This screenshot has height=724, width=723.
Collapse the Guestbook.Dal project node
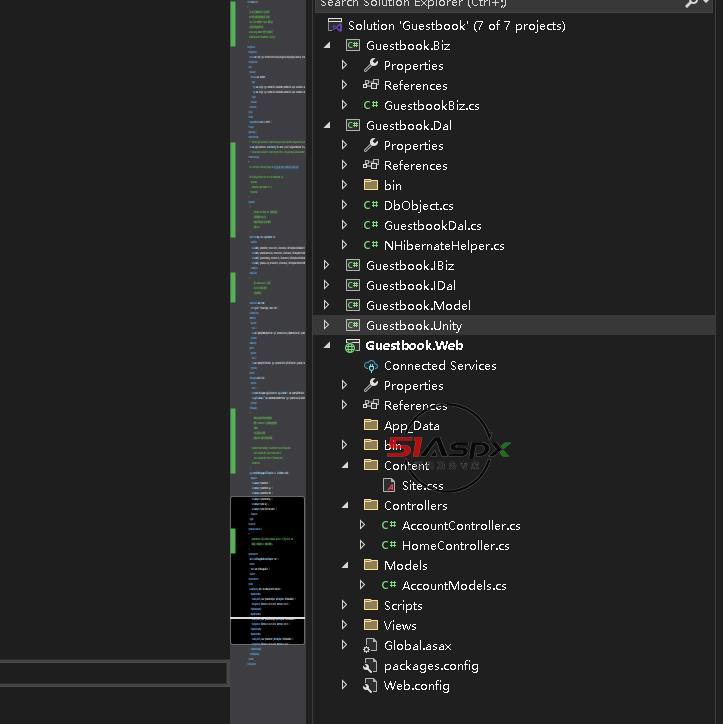tap(327, 125)
